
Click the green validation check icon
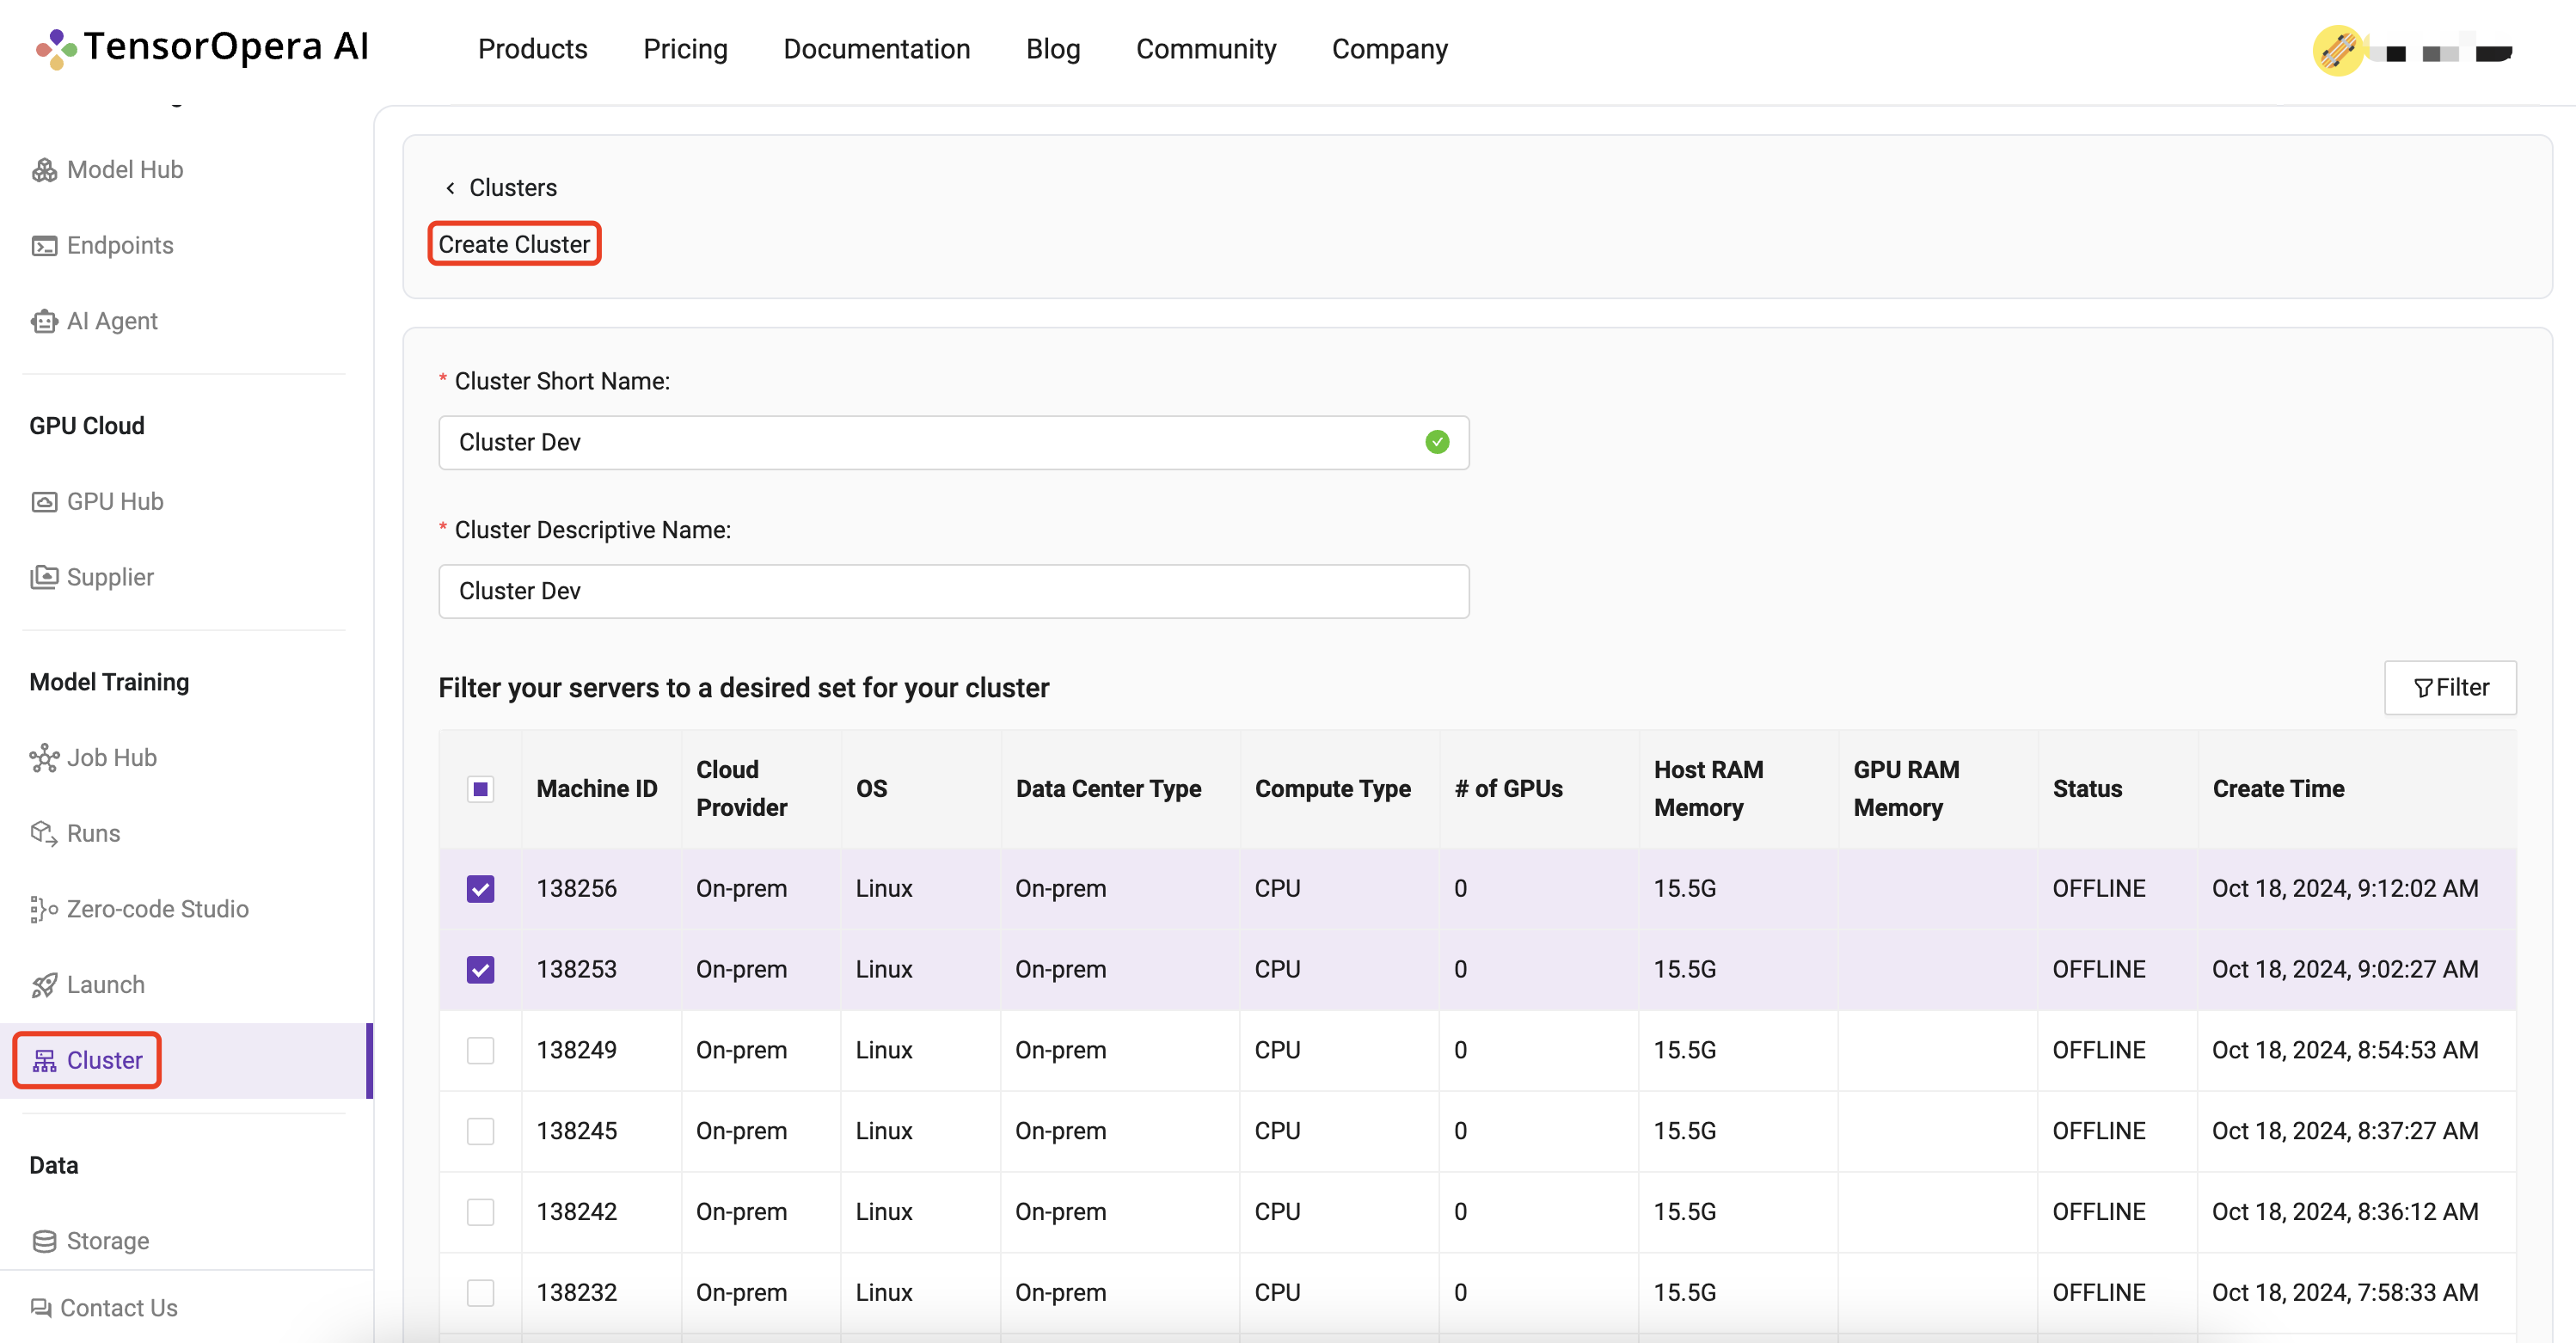[x=1437, y=442]
